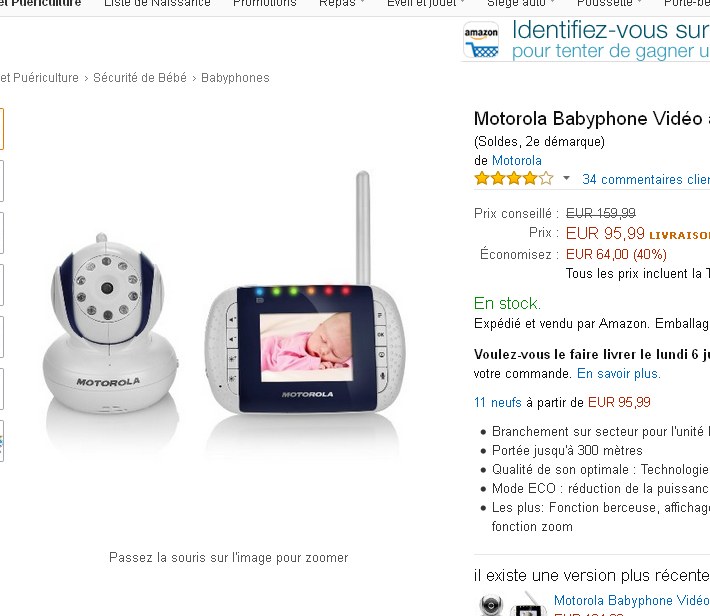Select the first product thumbnail on left

[x=1, y=129]
